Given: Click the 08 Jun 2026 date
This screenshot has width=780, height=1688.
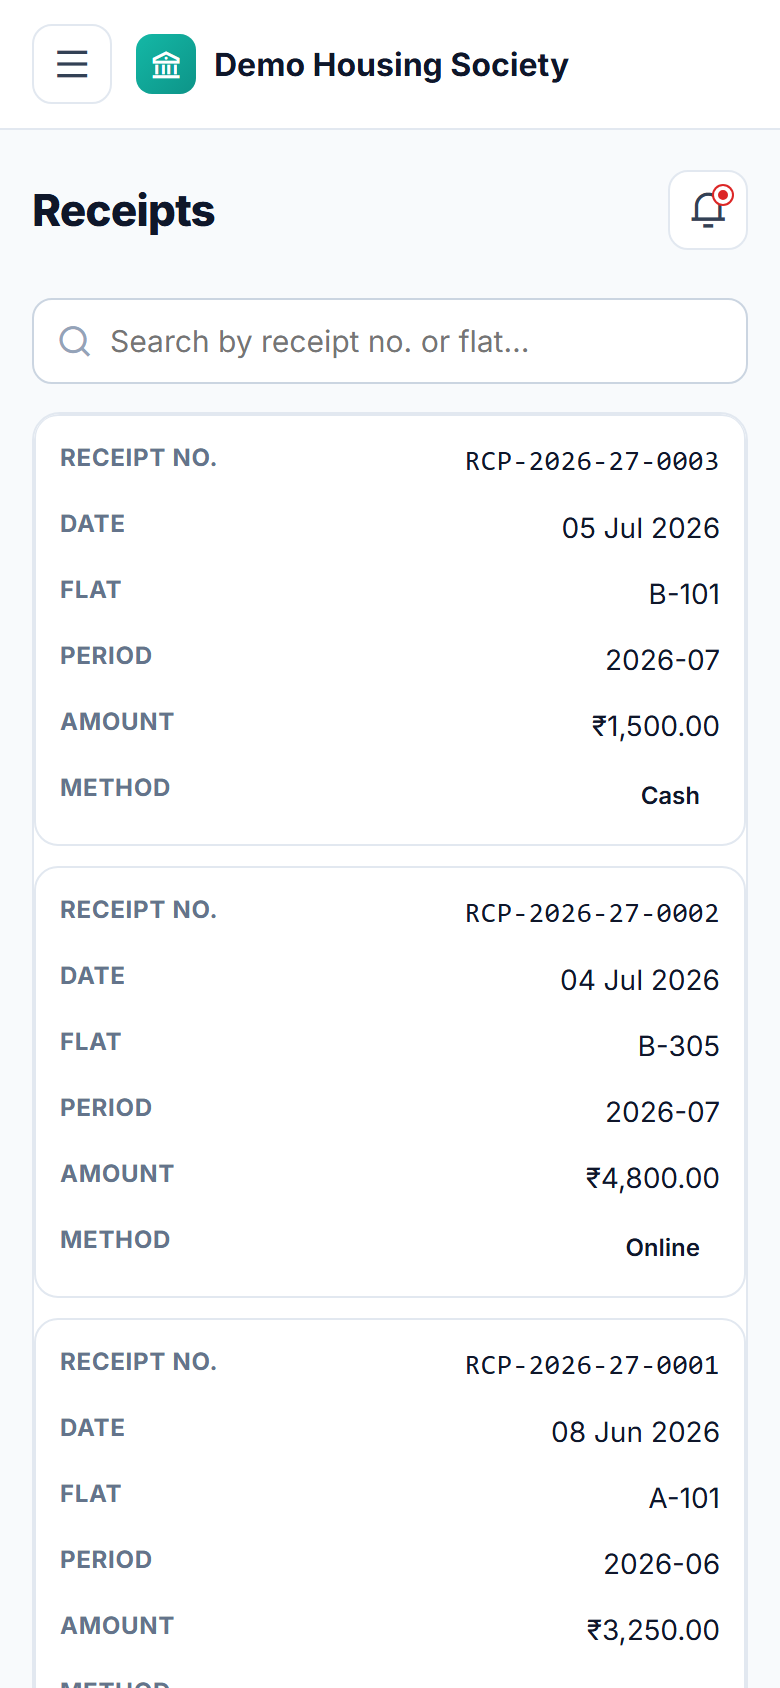Looking at the screenshot, I should (x=636, y=1432).
